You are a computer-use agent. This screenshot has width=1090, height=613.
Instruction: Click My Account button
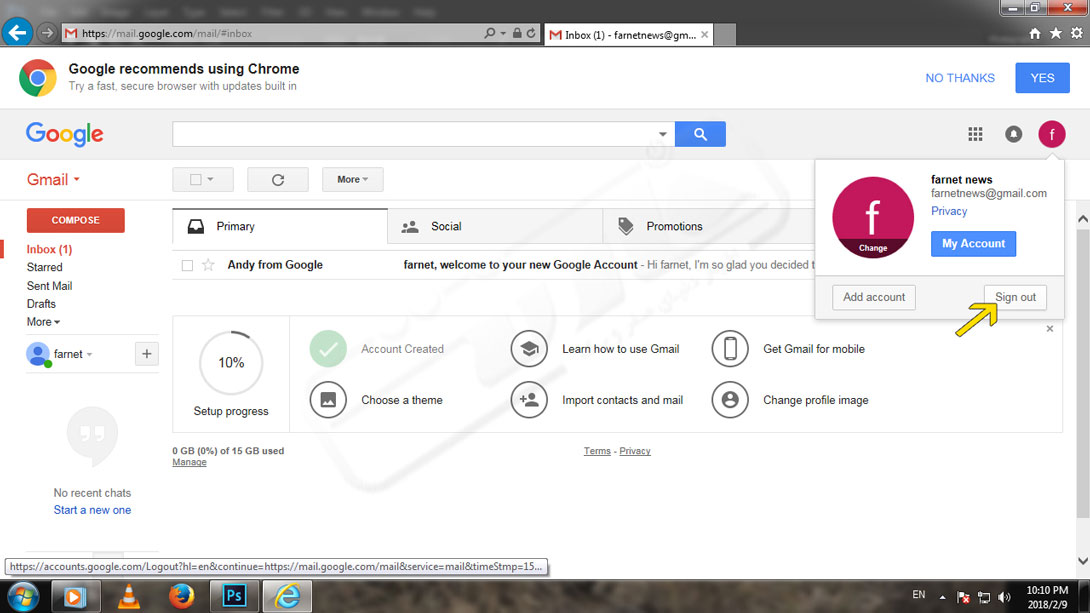(973, 243)
